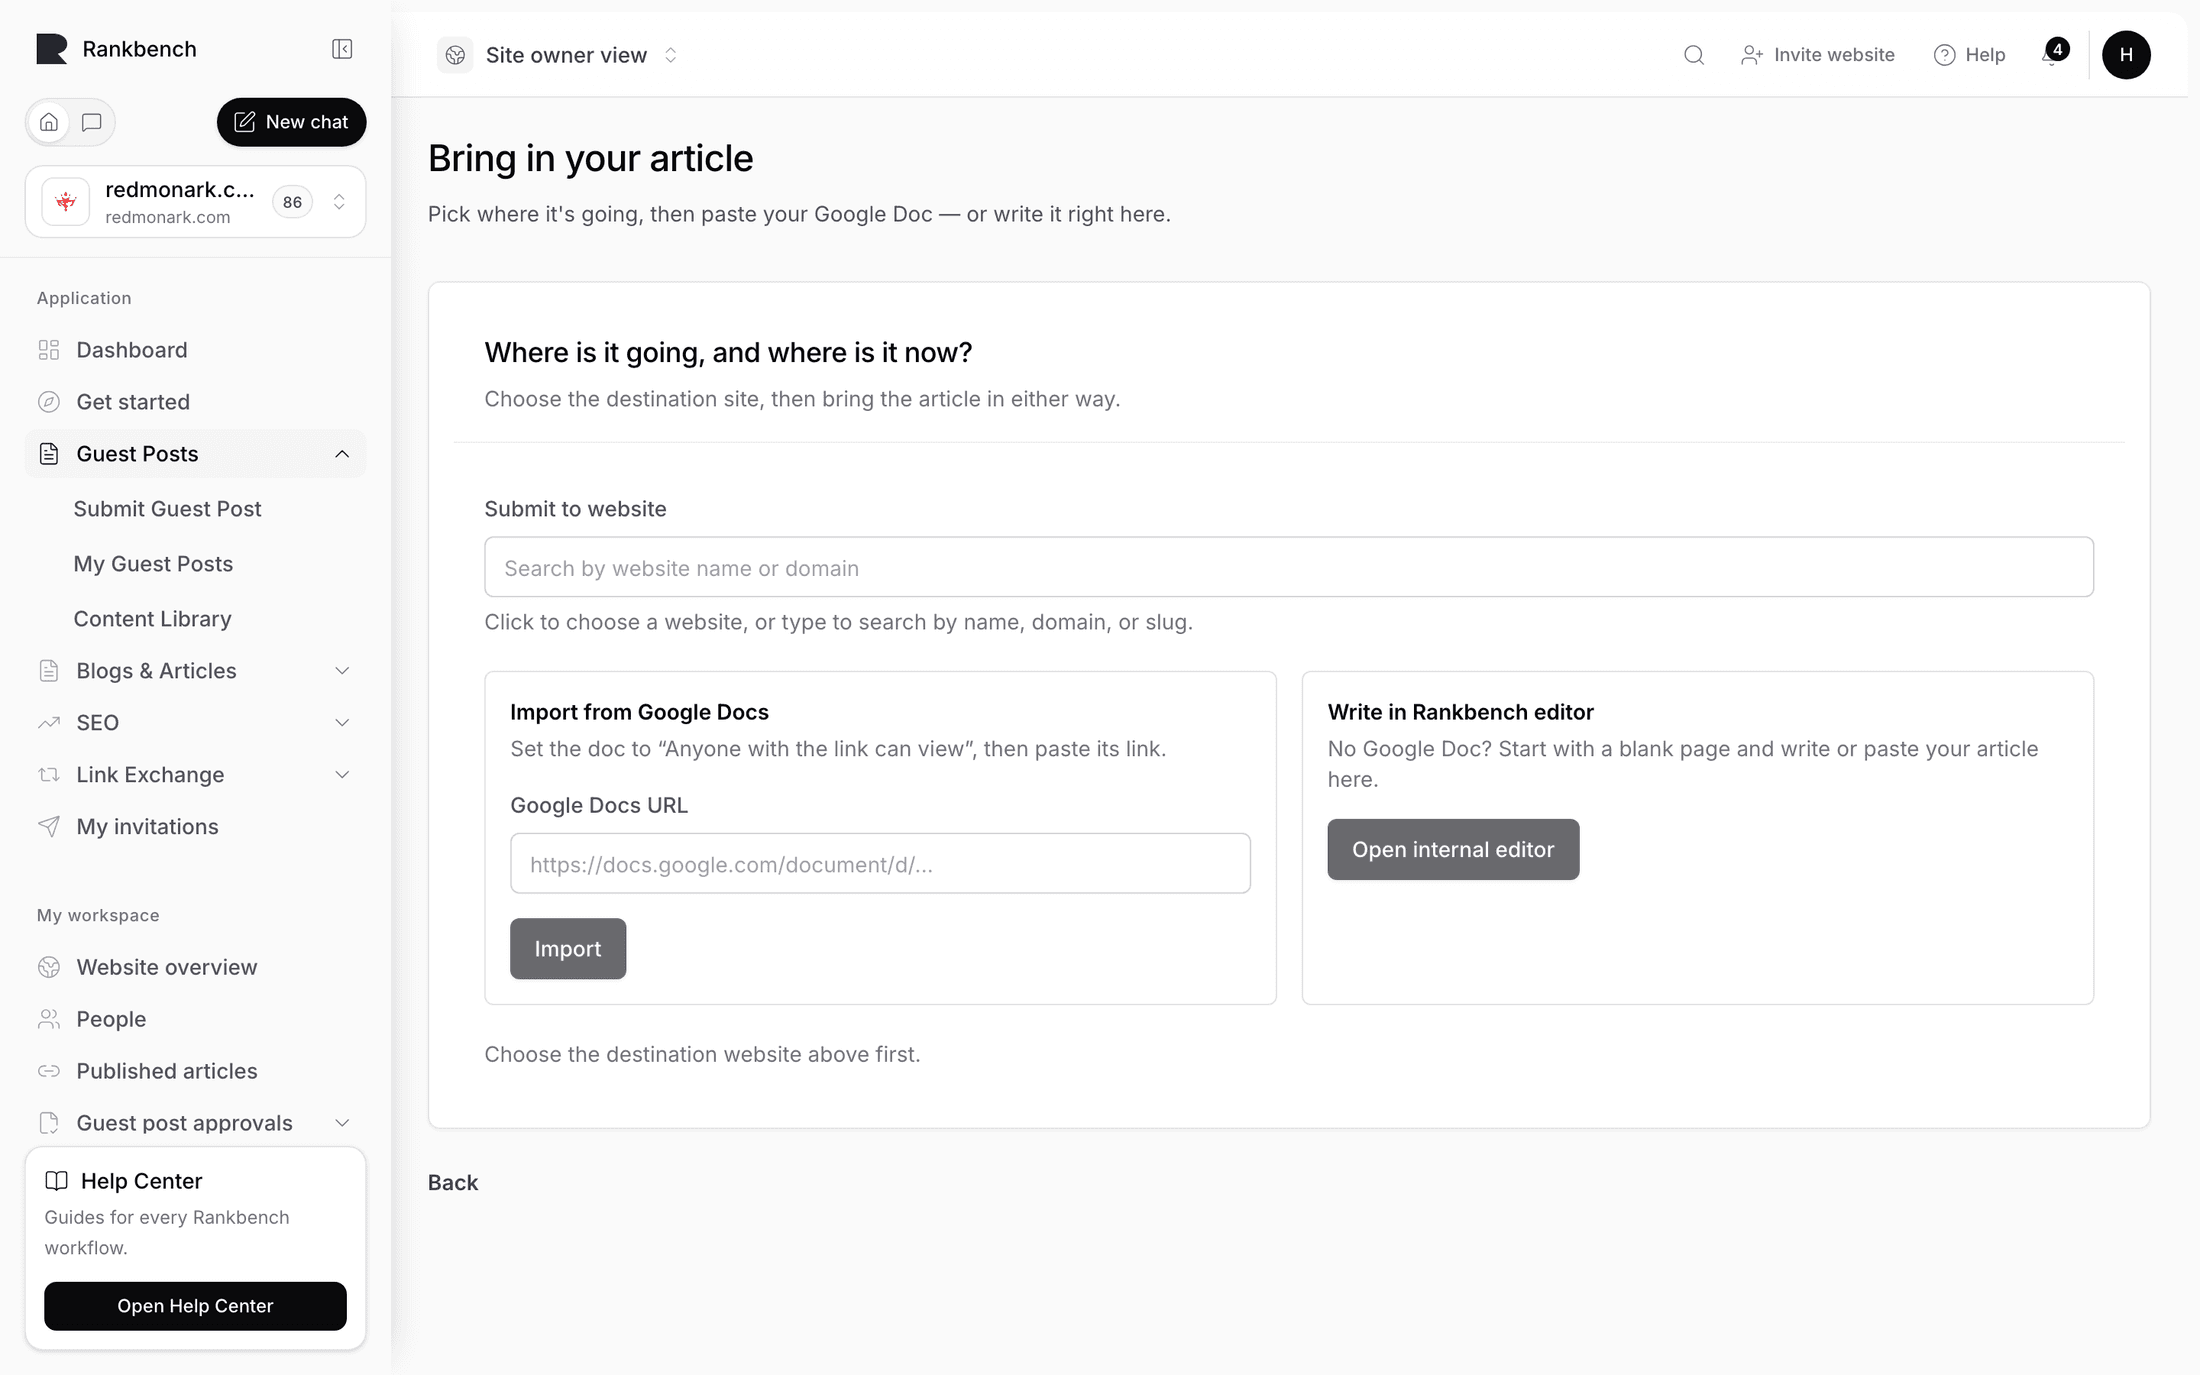The image size is (2200, 1375).
Task: Click Open internal editor
Action: coord(1453,850)
